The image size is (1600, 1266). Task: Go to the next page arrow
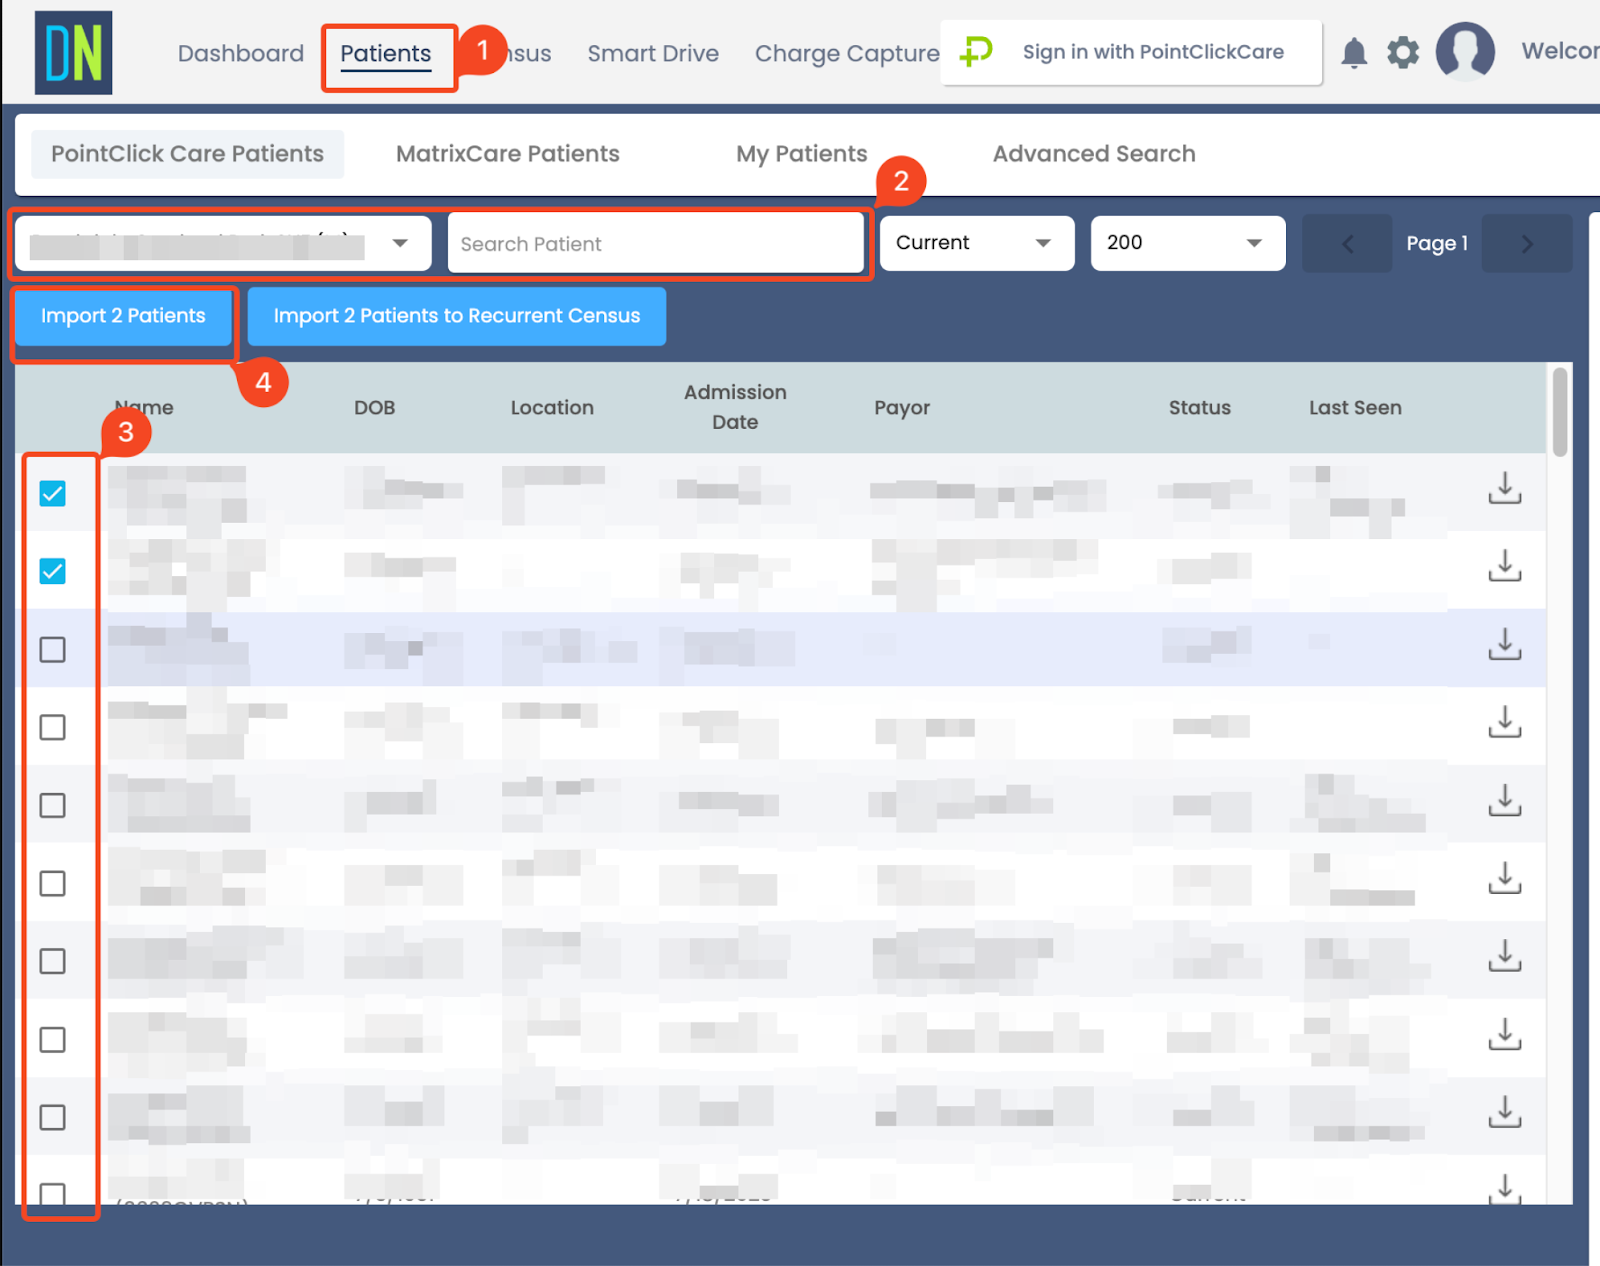click(x=1527, y=243)
